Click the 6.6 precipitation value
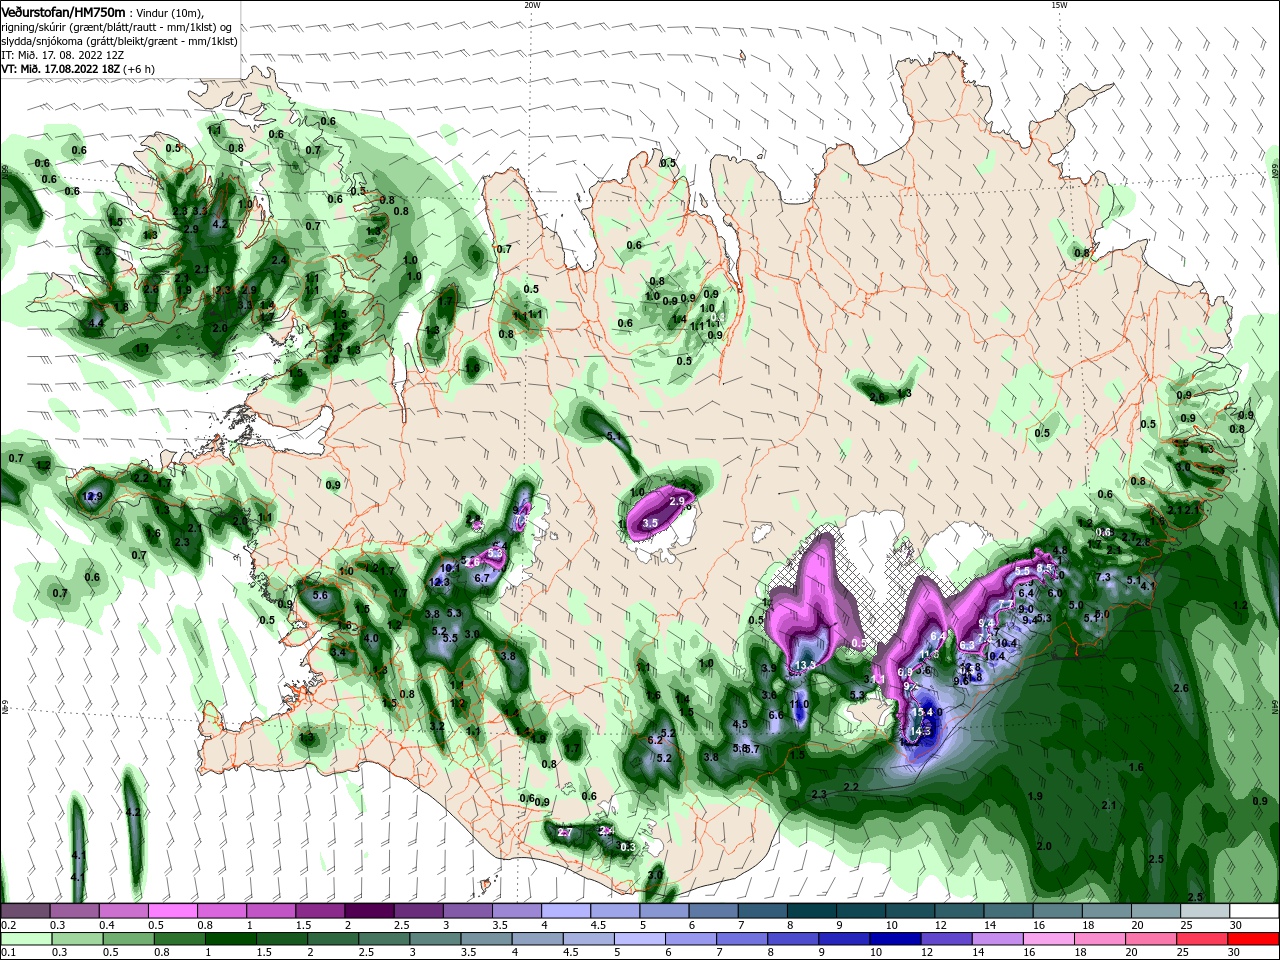 pyautogui.click(x=775, y=715)
